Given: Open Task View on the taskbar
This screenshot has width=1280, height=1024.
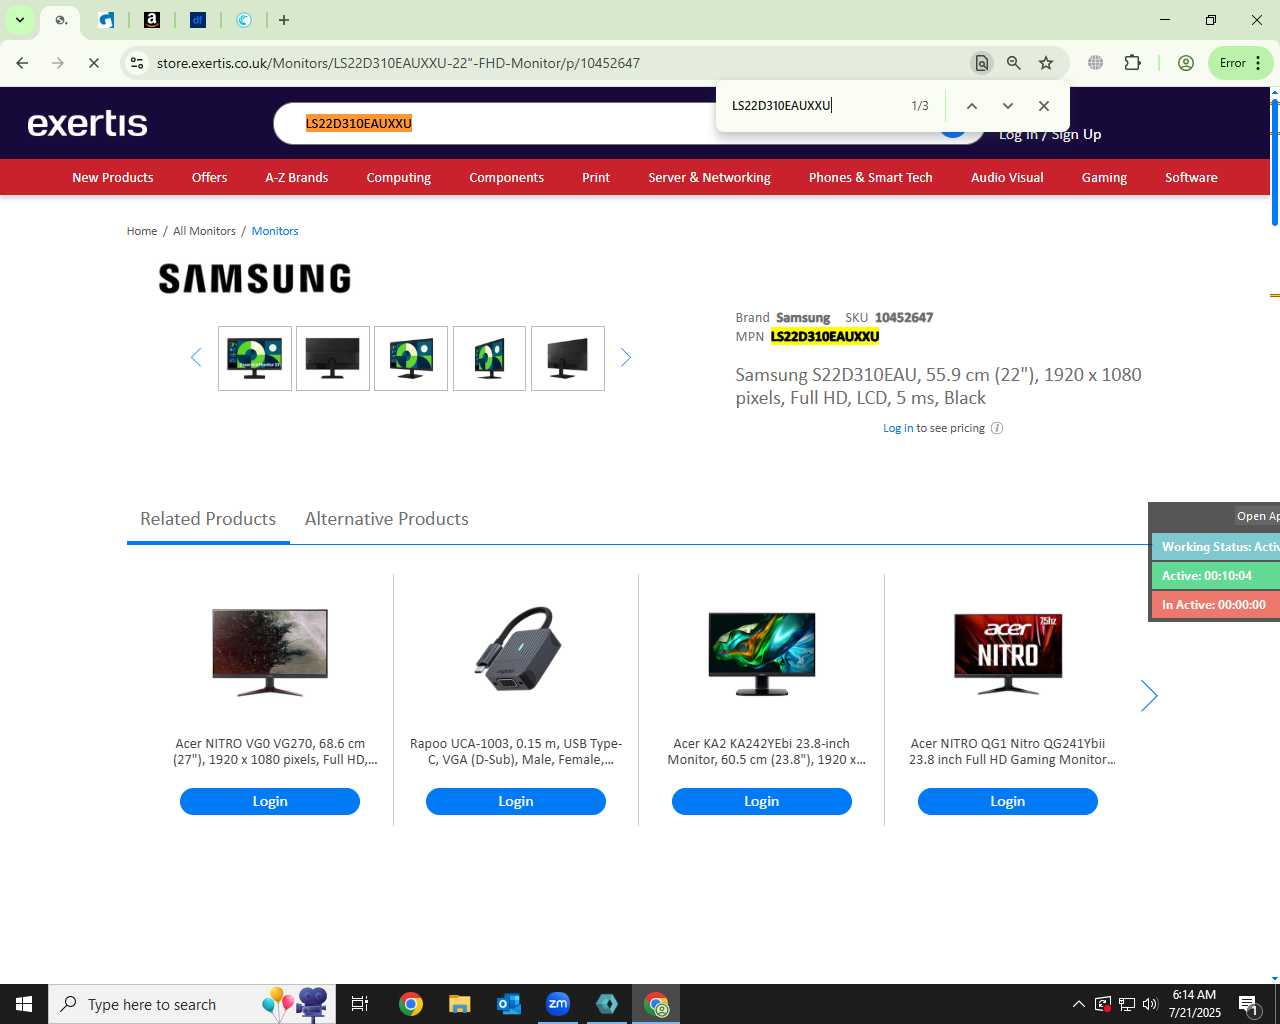Looking at the screenshot, I should (360, 1004).
